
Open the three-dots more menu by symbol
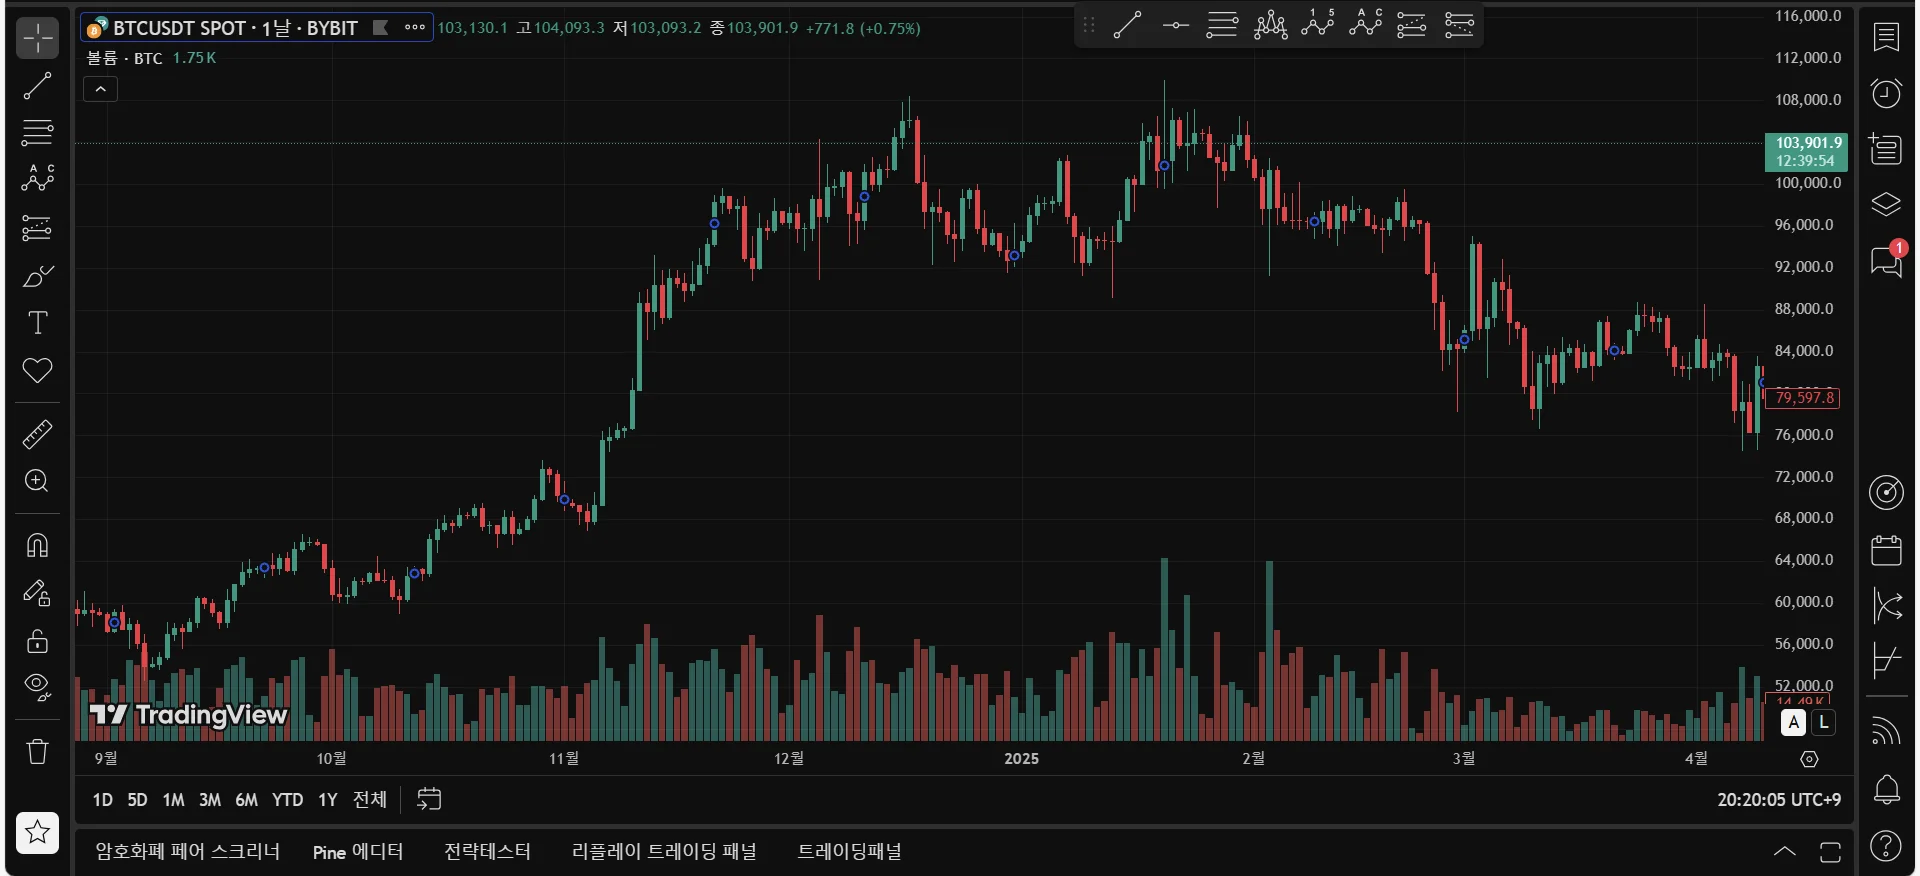(415, 28)
